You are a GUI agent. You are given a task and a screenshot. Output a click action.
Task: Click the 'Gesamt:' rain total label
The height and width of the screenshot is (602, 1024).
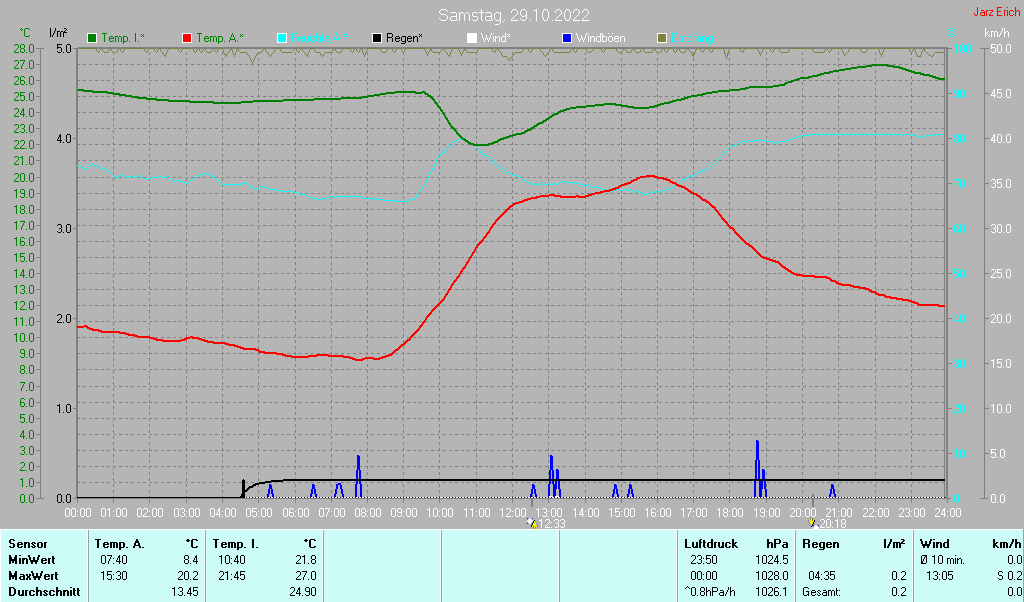[x=822, y=592]
